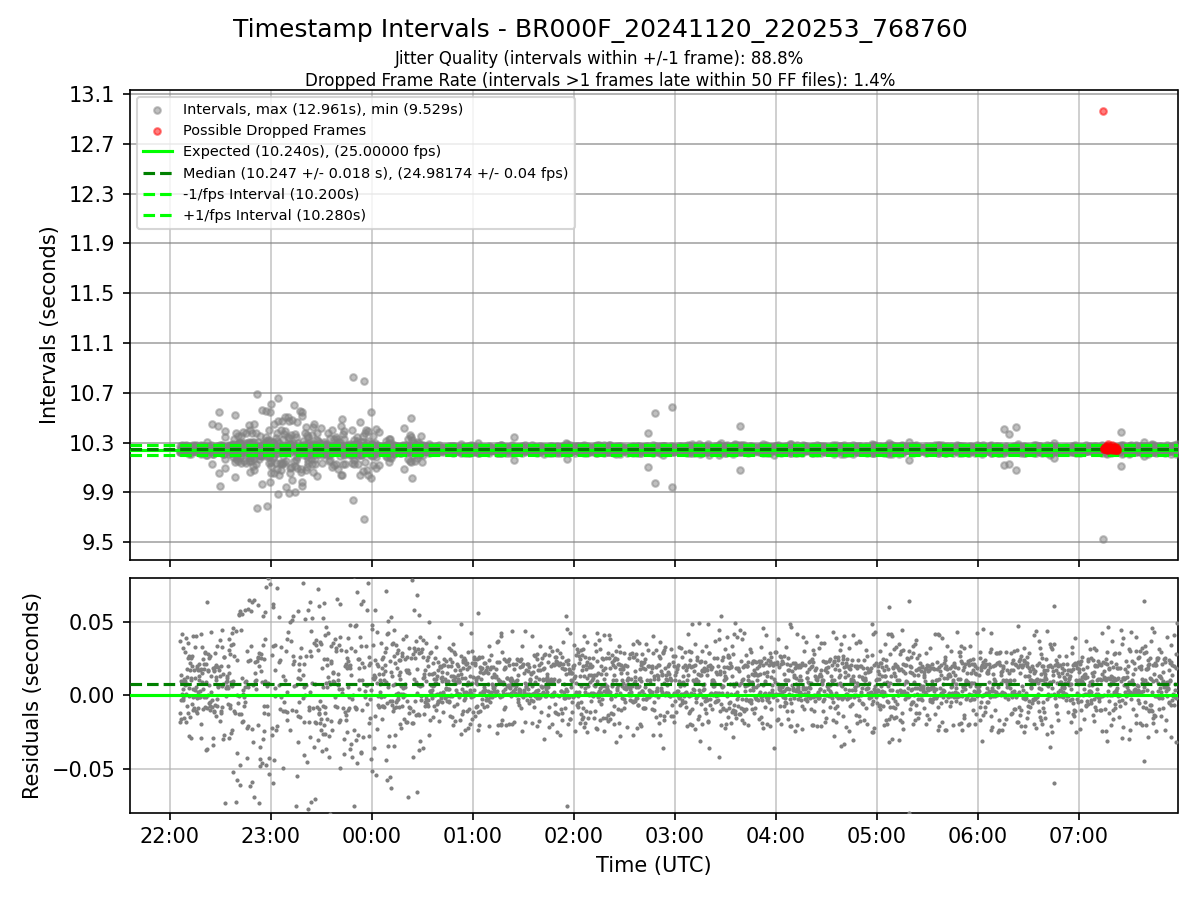
Task: Click the 12.7 y-axis tick label
Action: [x=93, y=145]
